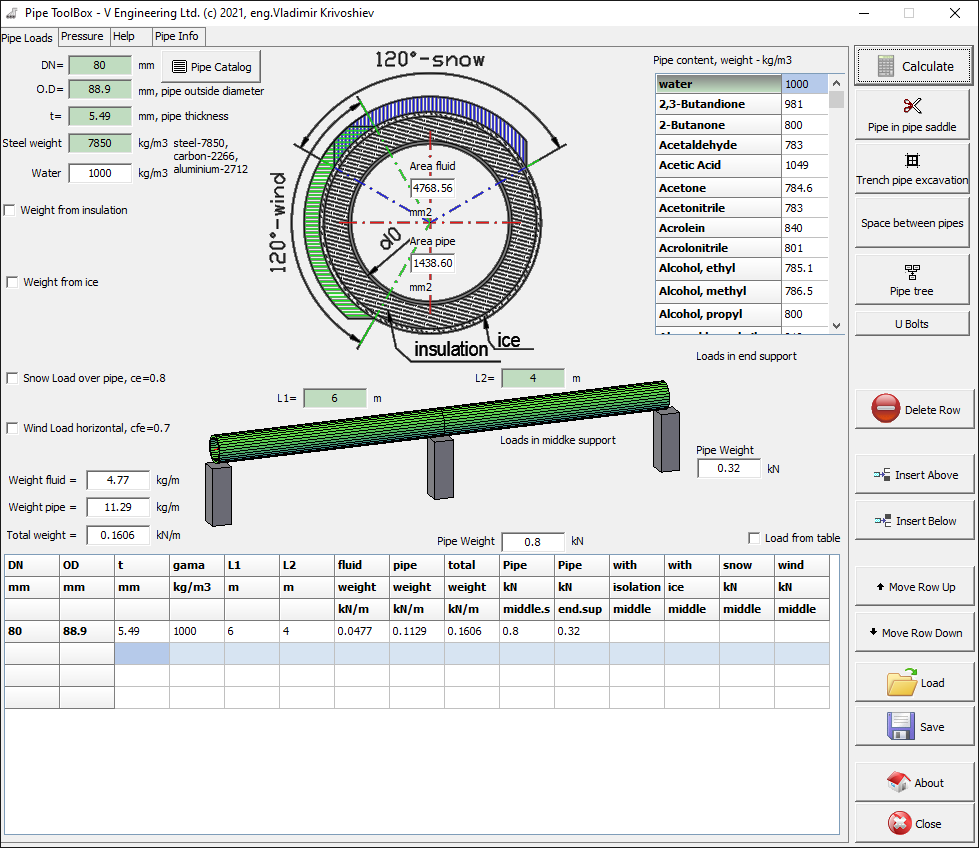The width and height of the screenshot is (979, 848).
Task: Open the Pipe Info tab
Action: click(x=177, y=36)
